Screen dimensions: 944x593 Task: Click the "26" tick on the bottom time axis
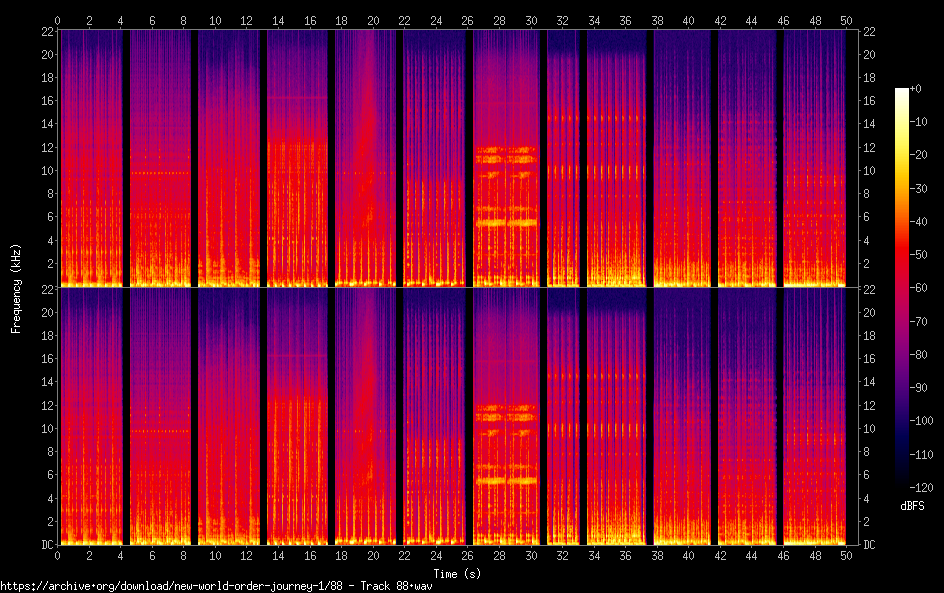coord(467,554)
